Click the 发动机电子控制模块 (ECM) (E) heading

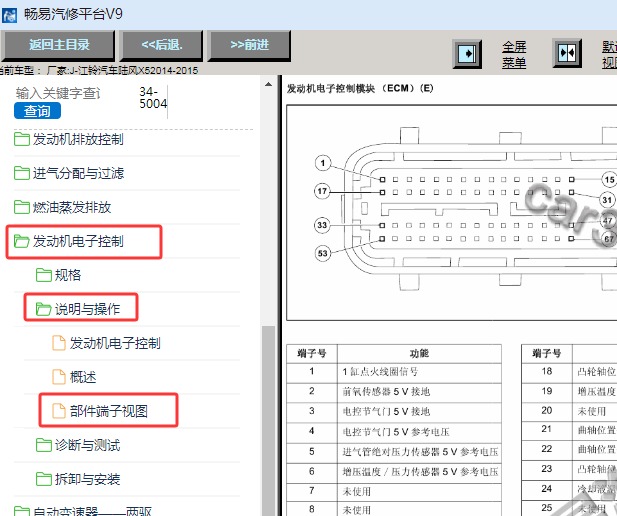pyautogui.click(x=360, y=89)
